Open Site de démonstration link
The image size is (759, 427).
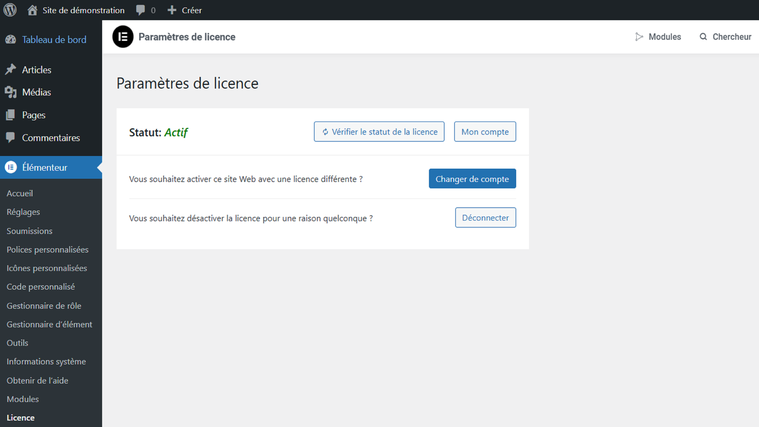(83, 10)
